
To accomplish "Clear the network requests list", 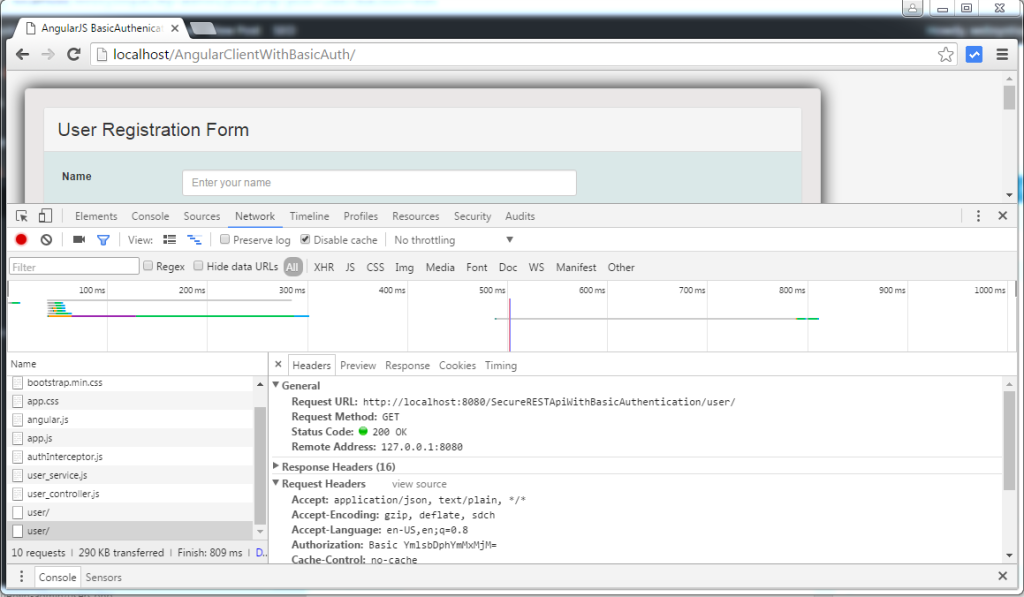I will [45, 240].
